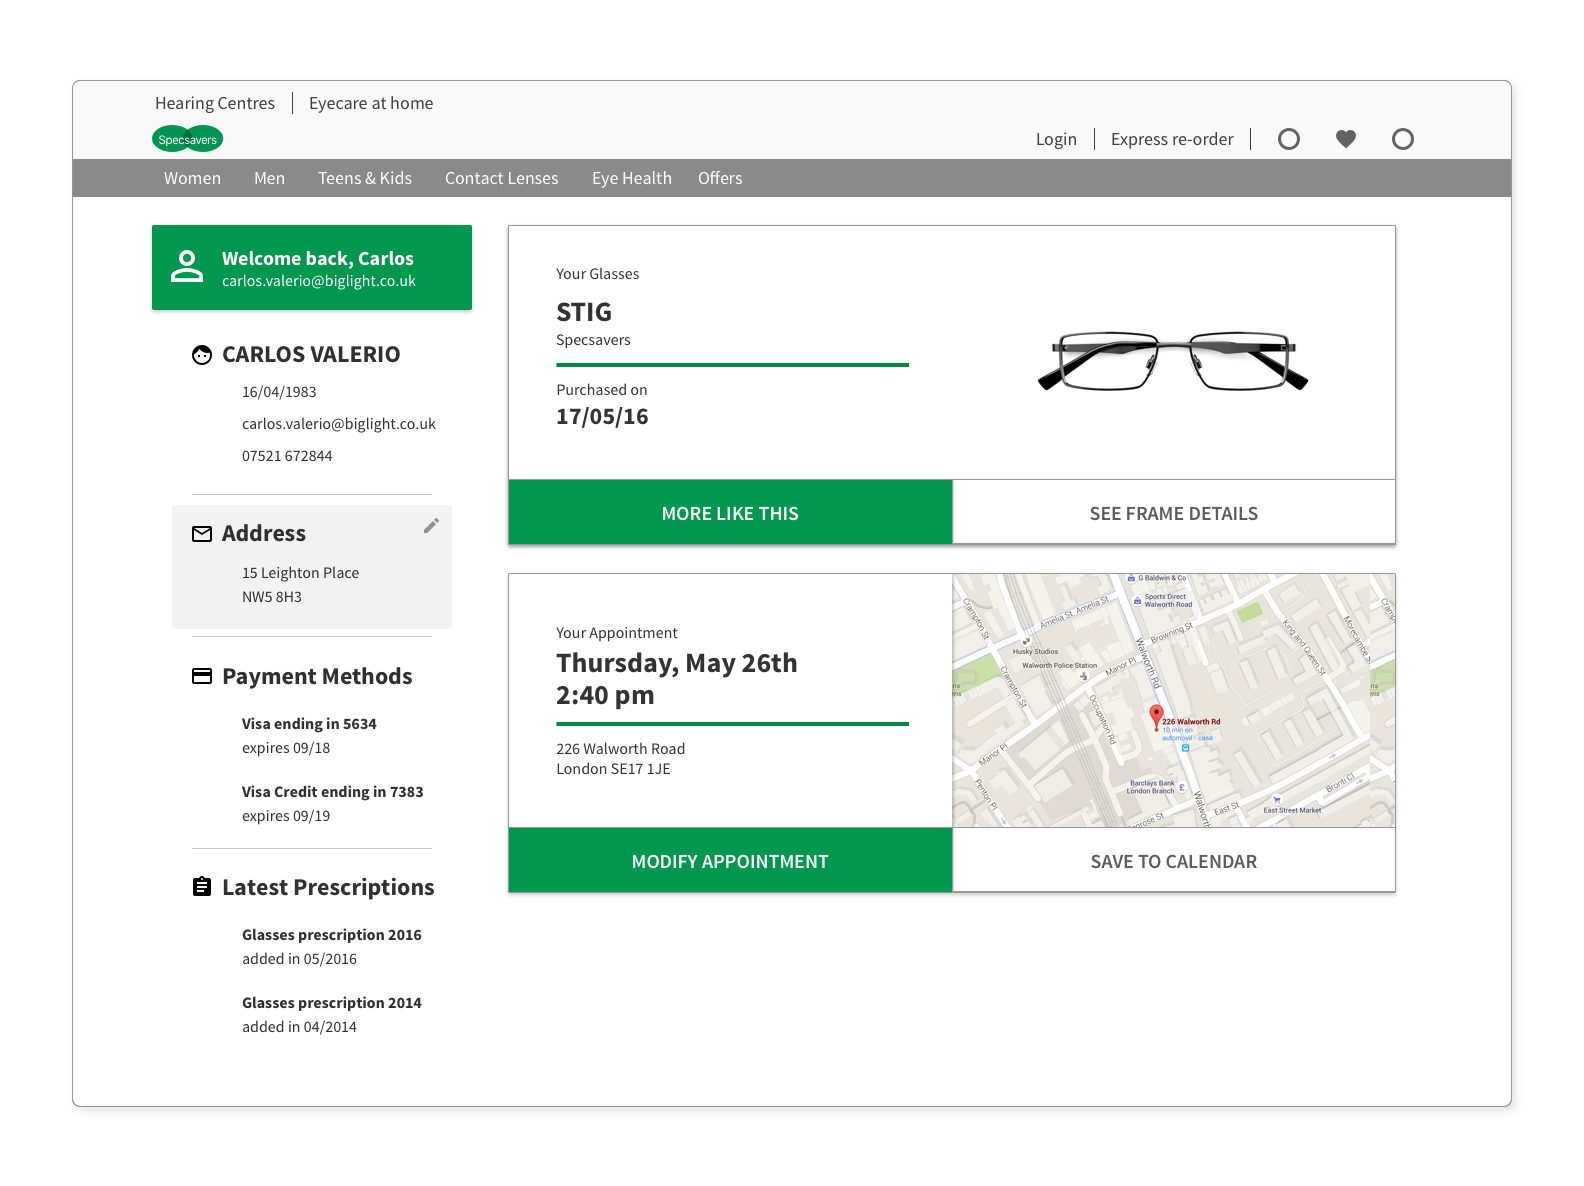Click the STIG frame name

pyautogui.click(x=584, y=312)
